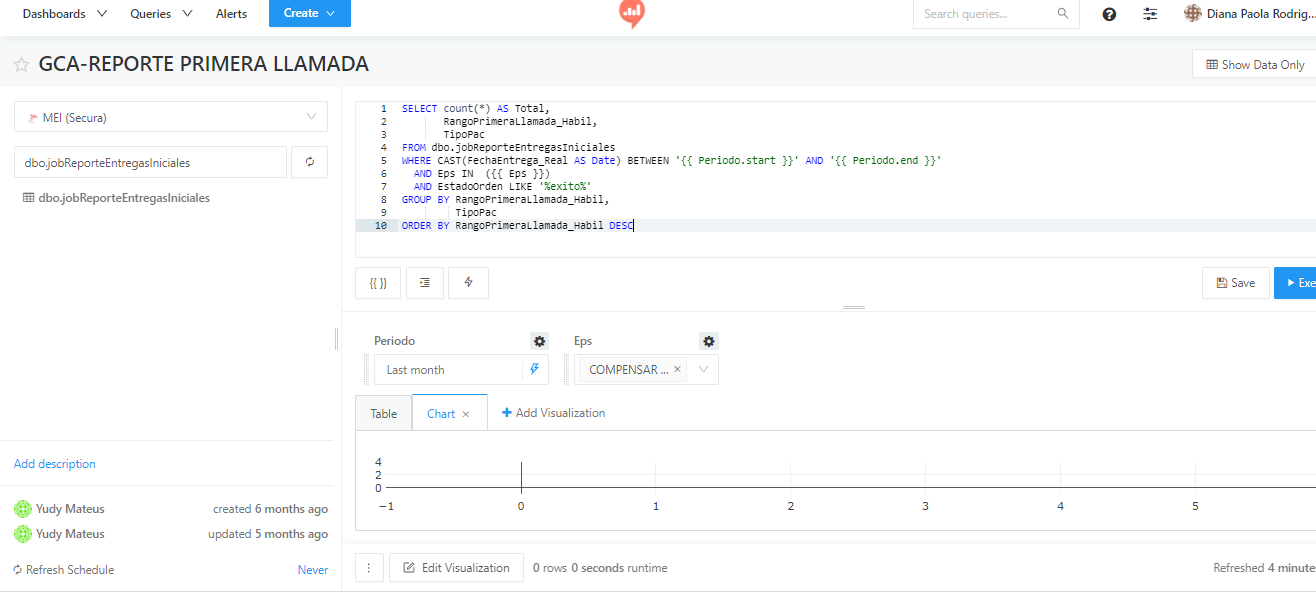The height and width of the screenshot is (592, 1316).
Task: Toggle autocomplete lightning icon
Action: point(468,283)
